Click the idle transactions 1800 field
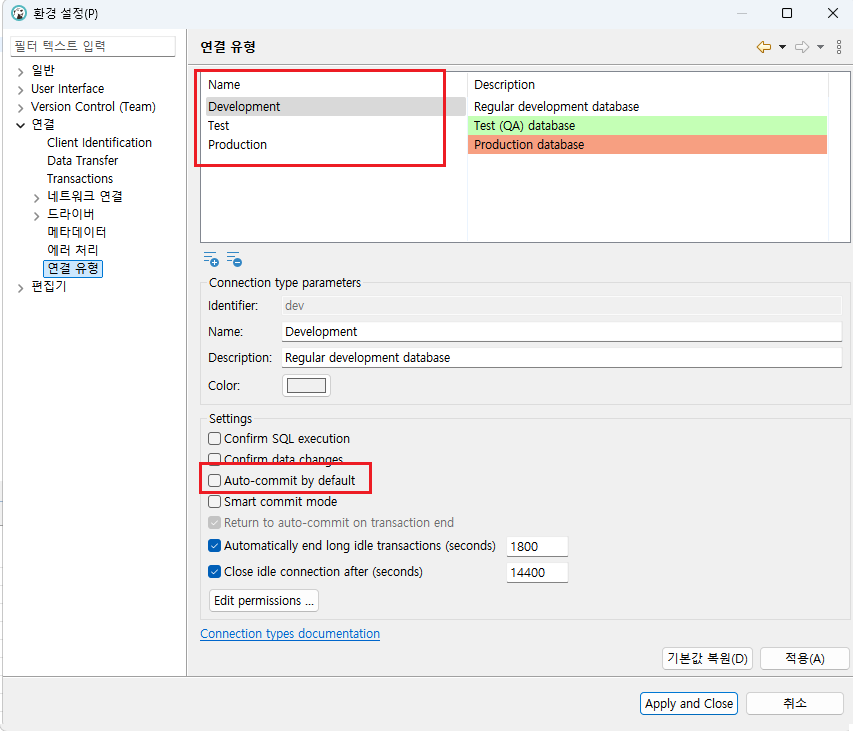This screenshot has width=853, height=731. (x=537, y=547)
